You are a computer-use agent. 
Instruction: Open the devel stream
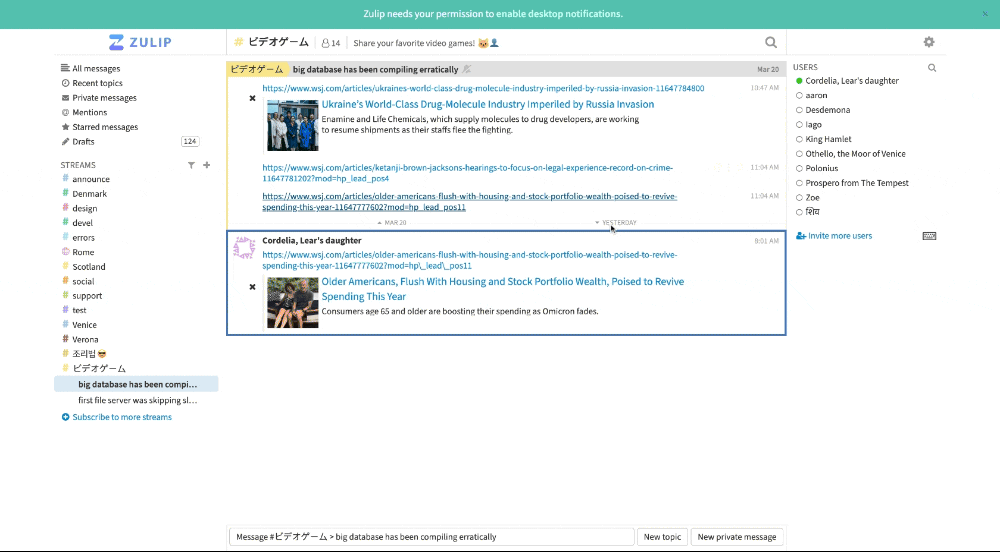[82, 223]
